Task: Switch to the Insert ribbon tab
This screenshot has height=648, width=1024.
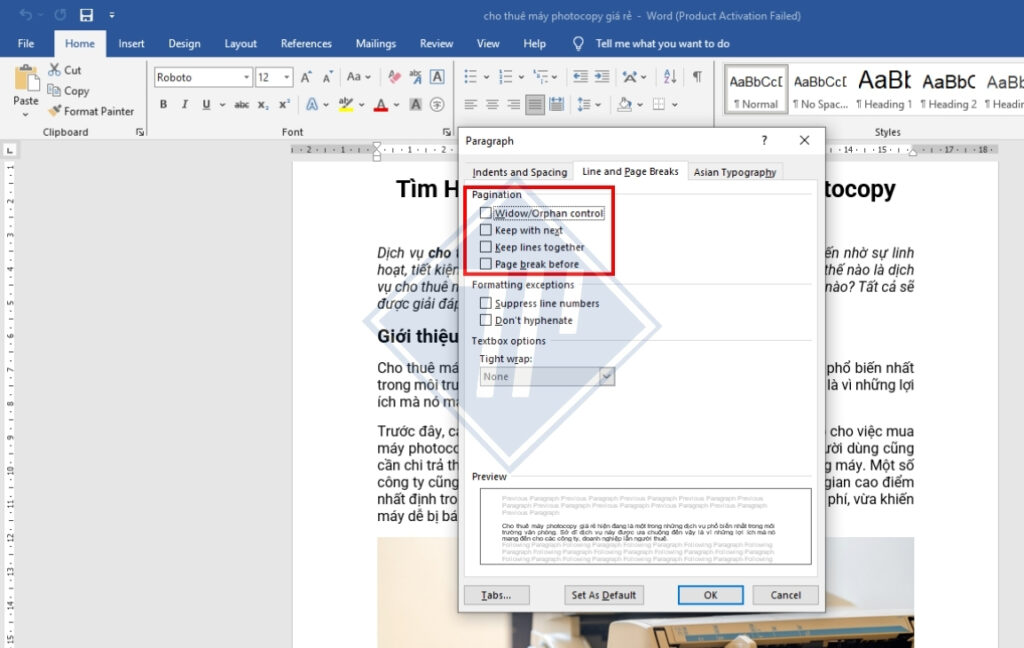Action: [131, 44]
